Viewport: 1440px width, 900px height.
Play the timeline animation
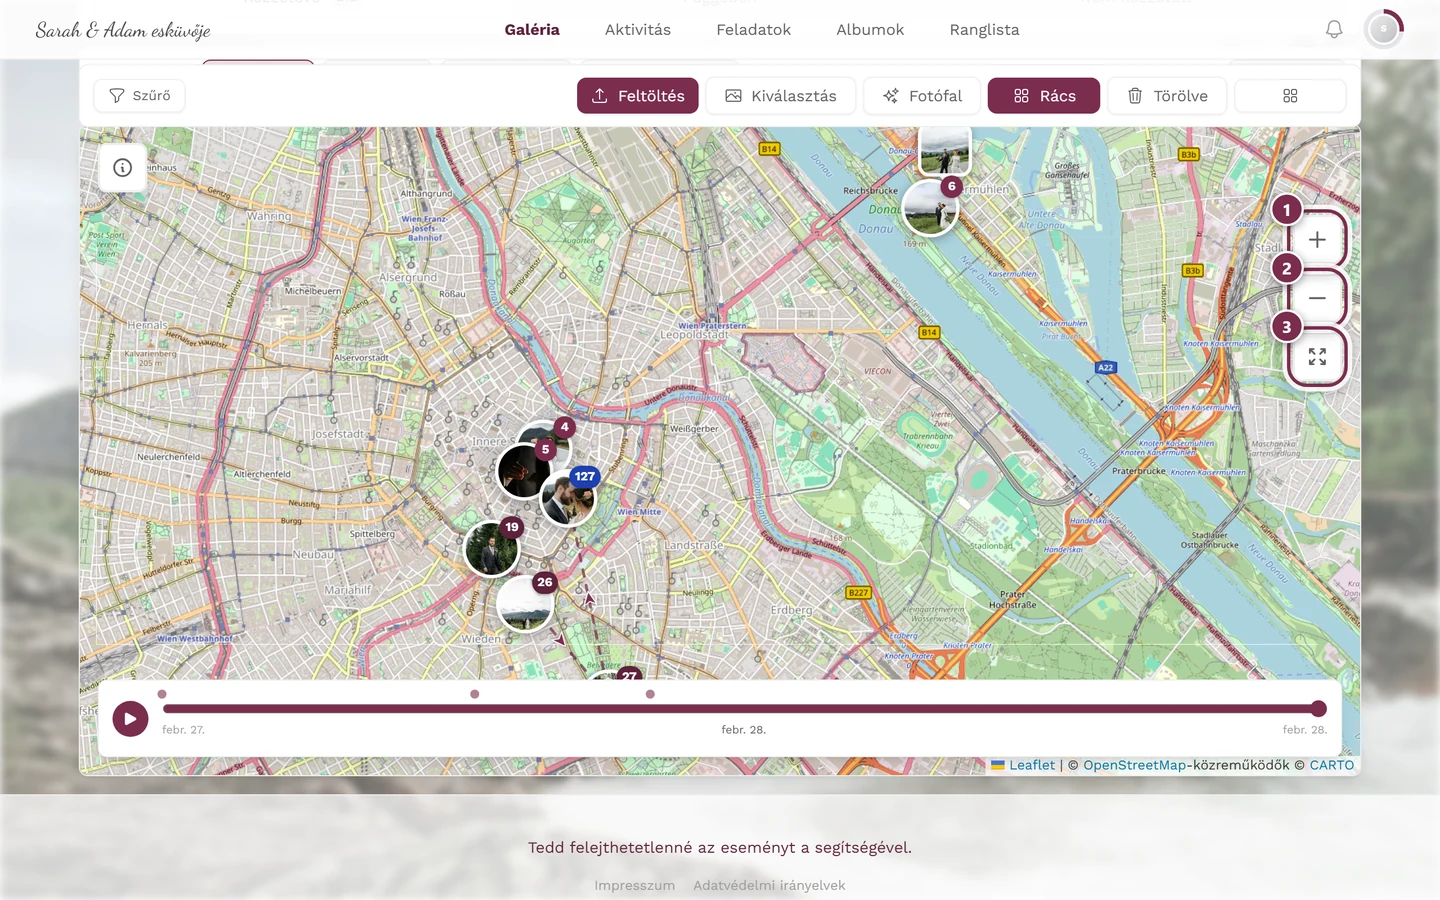coord(130,718)
